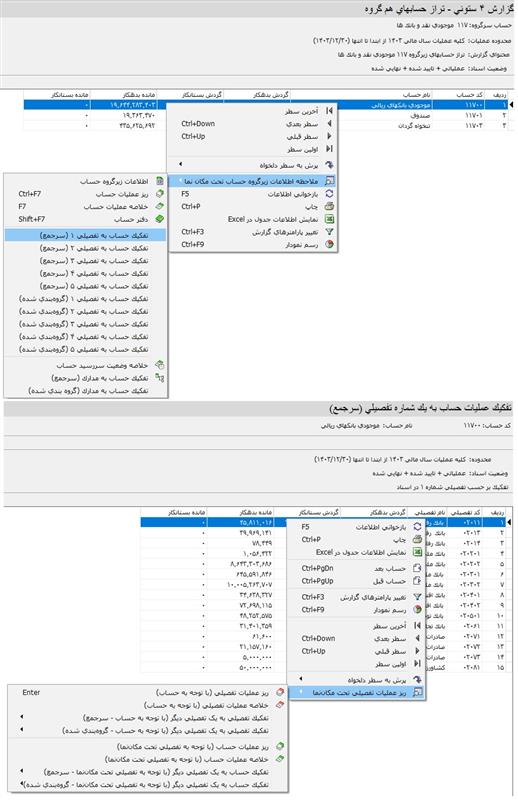518x800 pixels.
Task: Click the کد تفصیلی column header in the تفکیک report
Action: [x=465, y=512]
